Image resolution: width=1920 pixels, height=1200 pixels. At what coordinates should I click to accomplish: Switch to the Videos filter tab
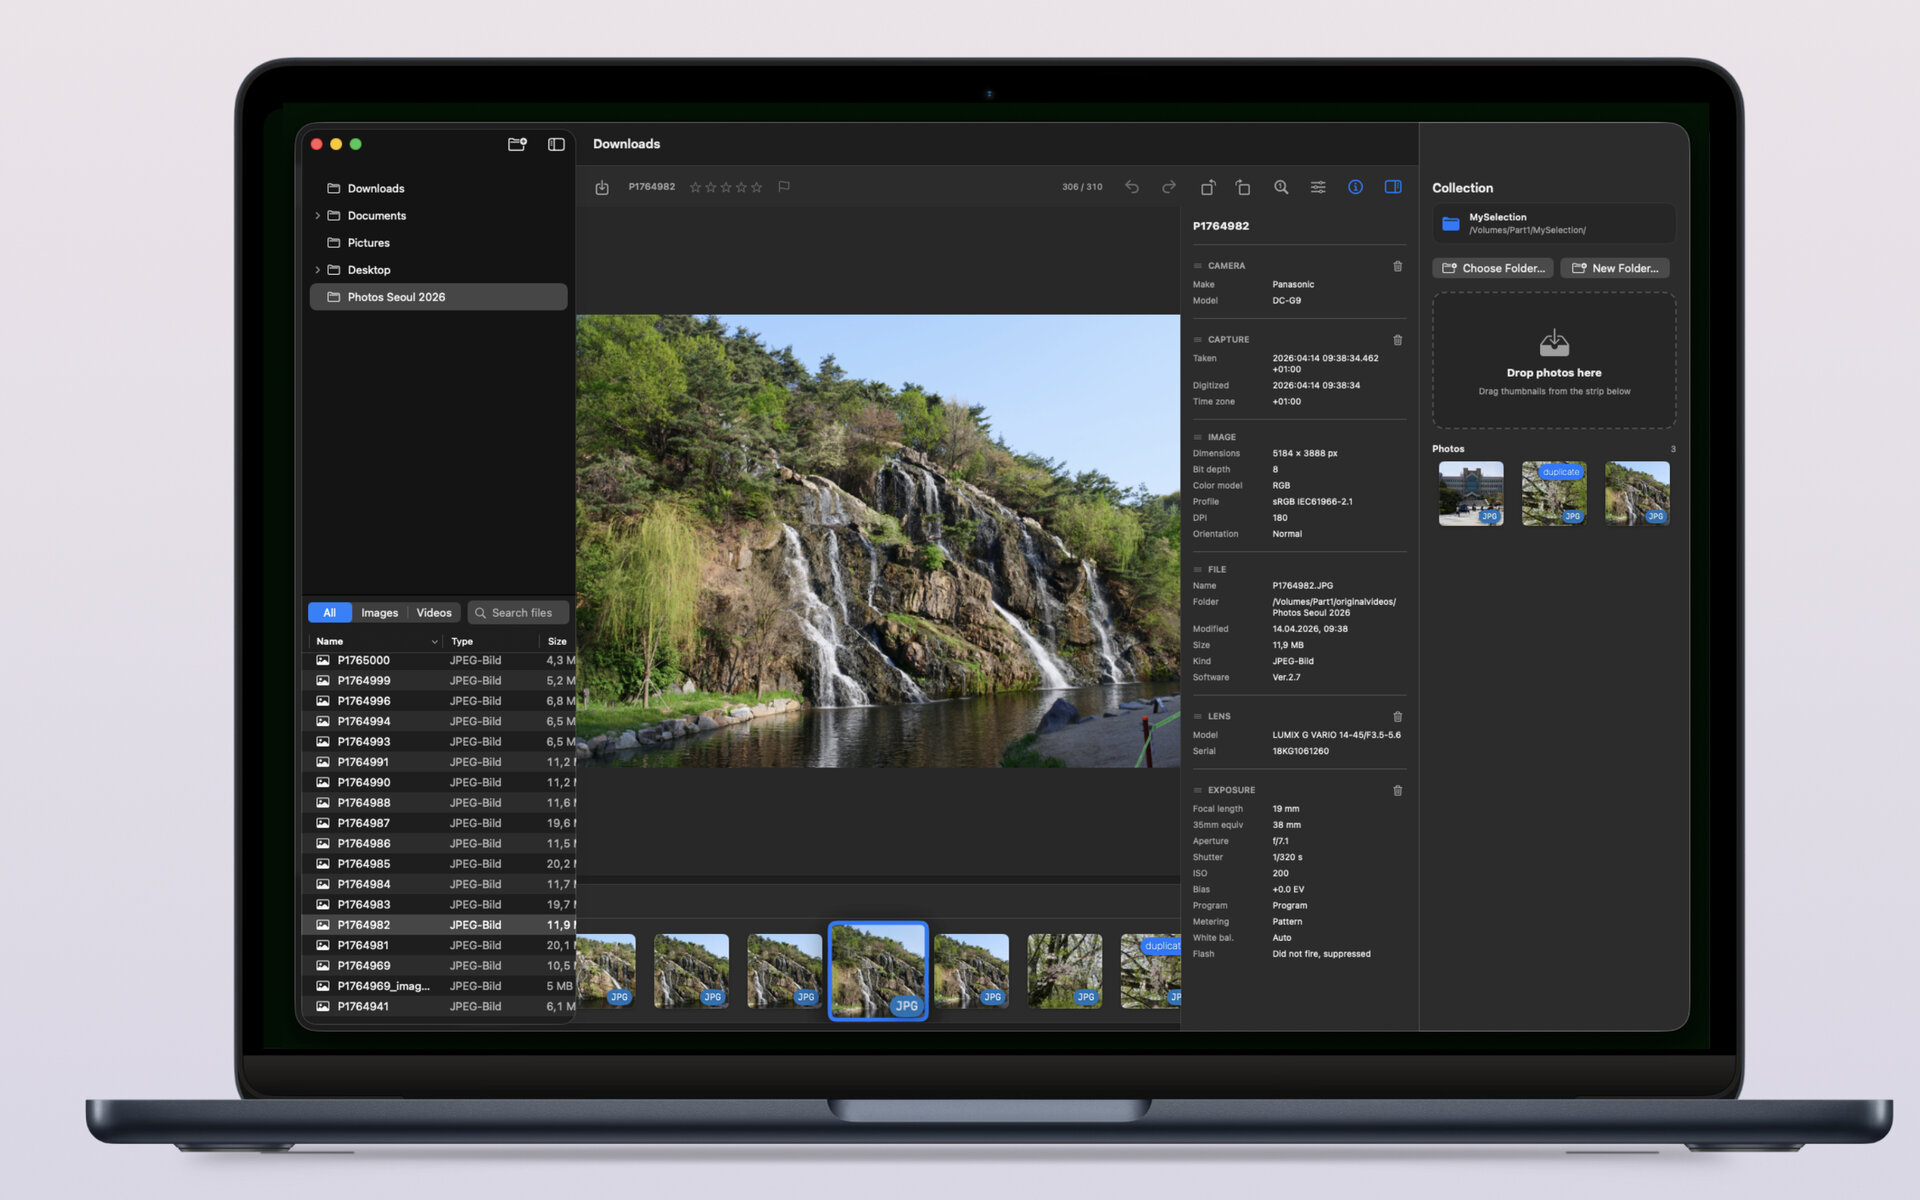point(434,613)
